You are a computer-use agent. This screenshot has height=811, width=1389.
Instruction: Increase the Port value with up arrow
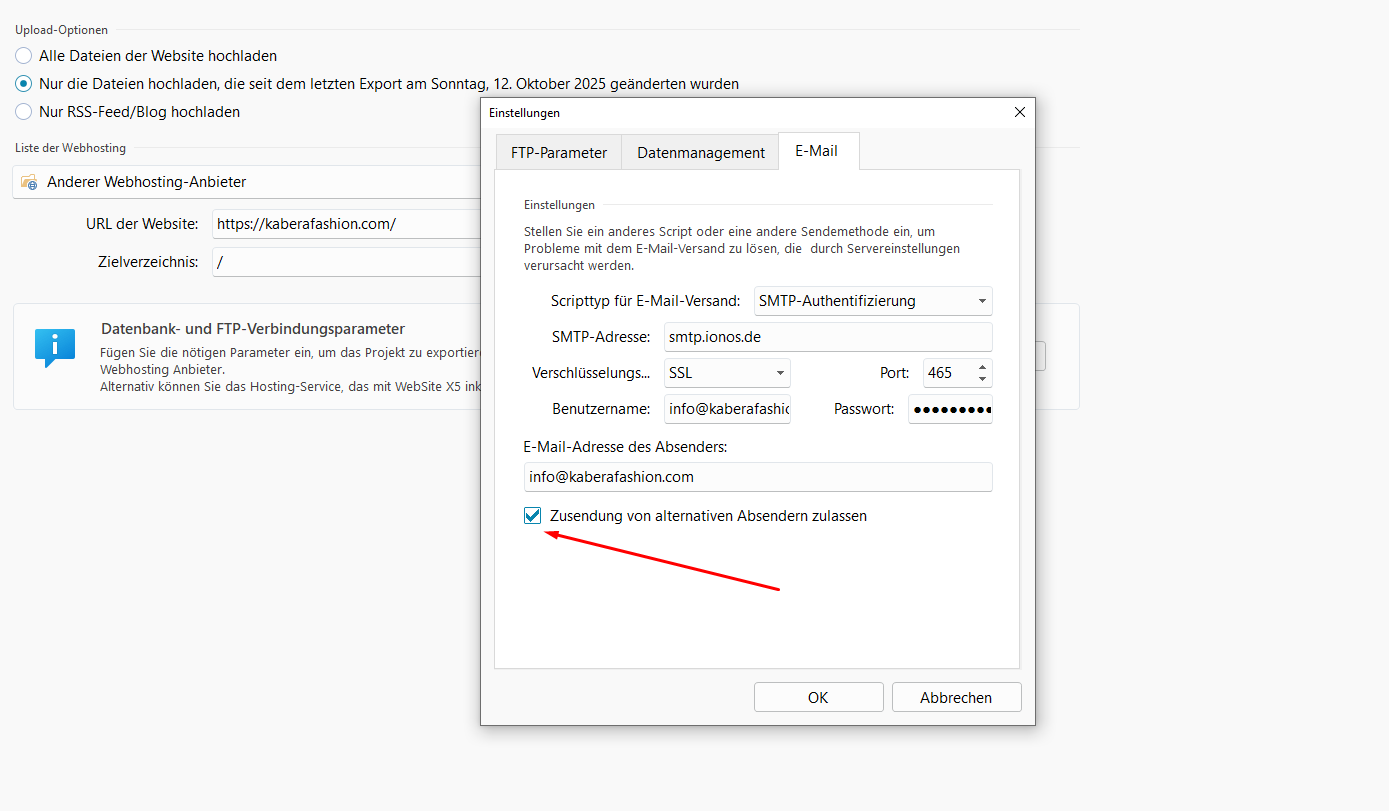[x=982, y=367]
